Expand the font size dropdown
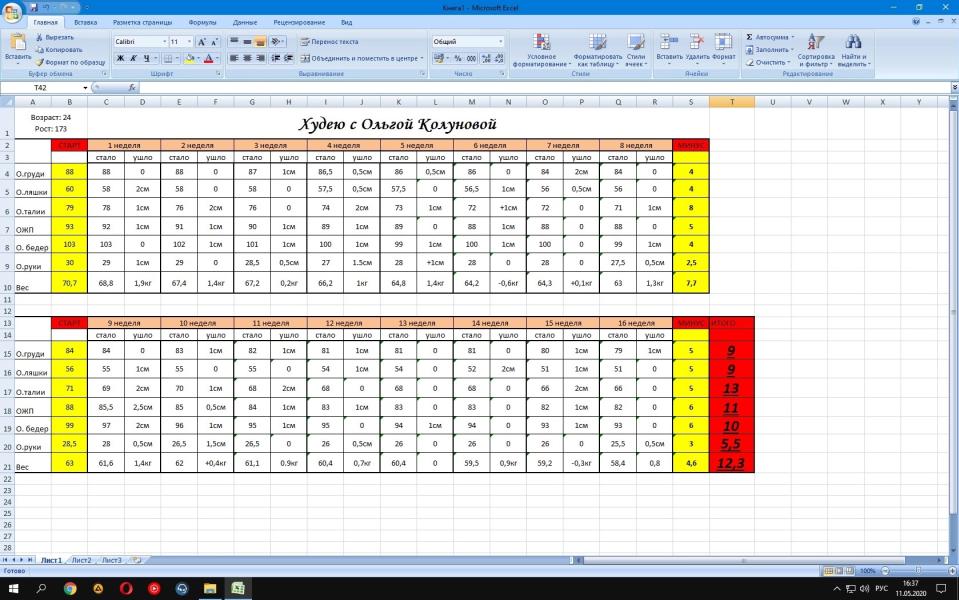Viewport: 959px width, 600px height. click(x=190, y=42)
